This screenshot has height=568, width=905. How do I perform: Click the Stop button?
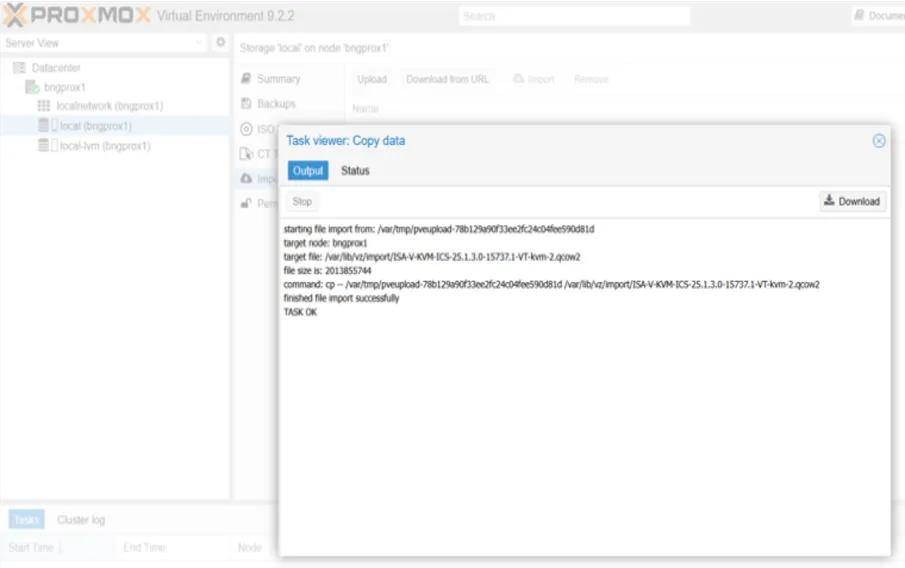coord(302,201)
